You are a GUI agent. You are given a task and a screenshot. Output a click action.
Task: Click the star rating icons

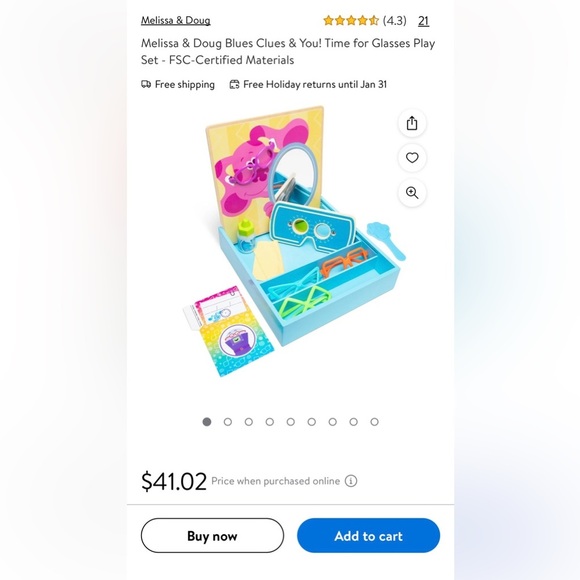[x=351, y=20]
